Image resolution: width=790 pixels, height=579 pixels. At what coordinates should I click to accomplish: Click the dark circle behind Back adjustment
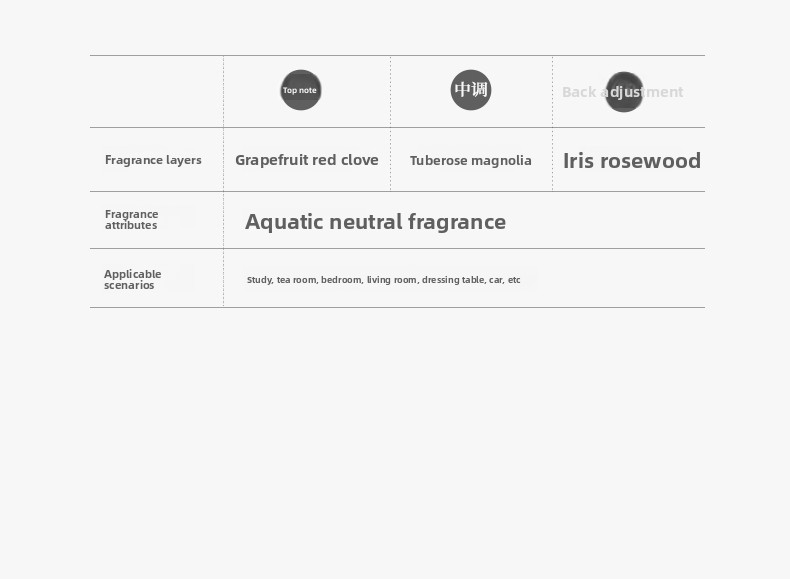[x=624, y=92]
